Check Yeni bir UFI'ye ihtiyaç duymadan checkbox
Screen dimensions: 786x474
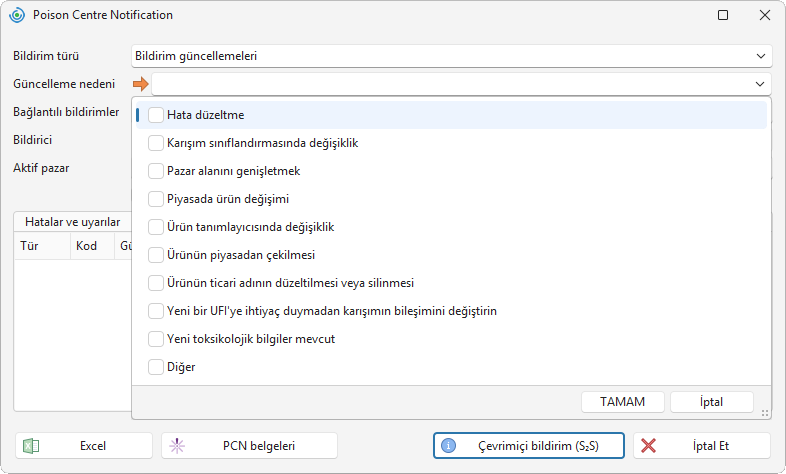pos(155,311)
